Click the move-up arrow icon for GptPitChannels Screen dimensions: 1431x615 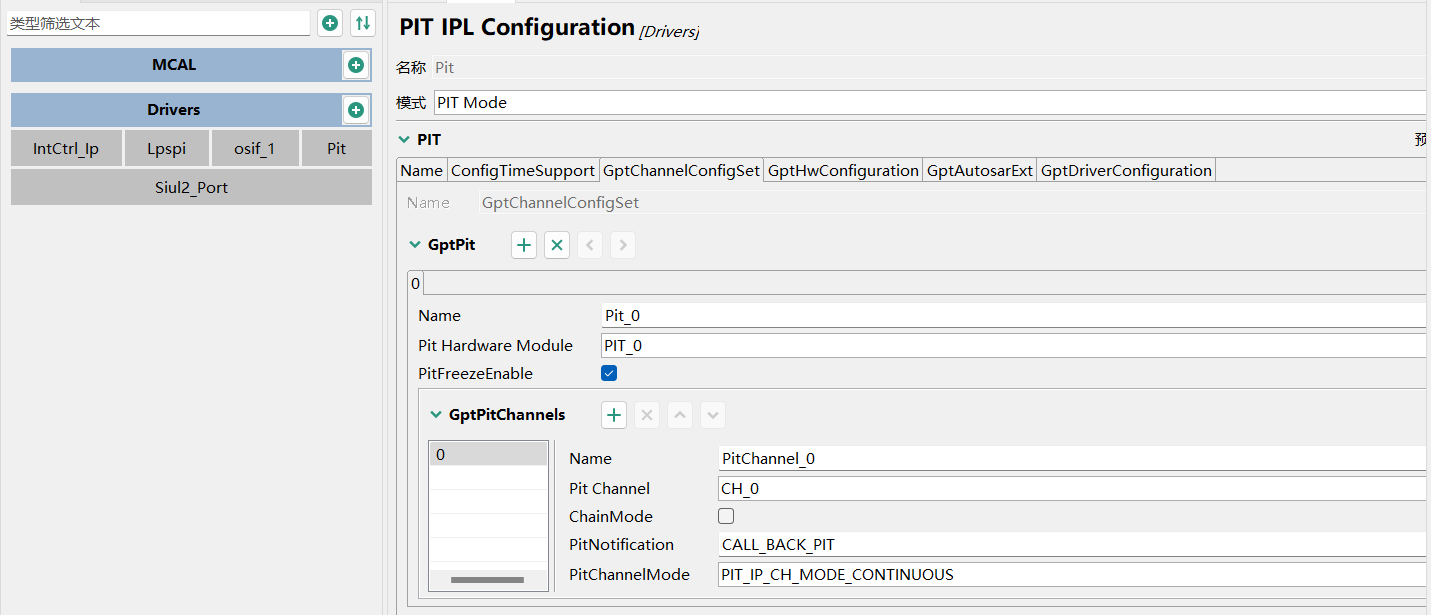tap(679, 414)
